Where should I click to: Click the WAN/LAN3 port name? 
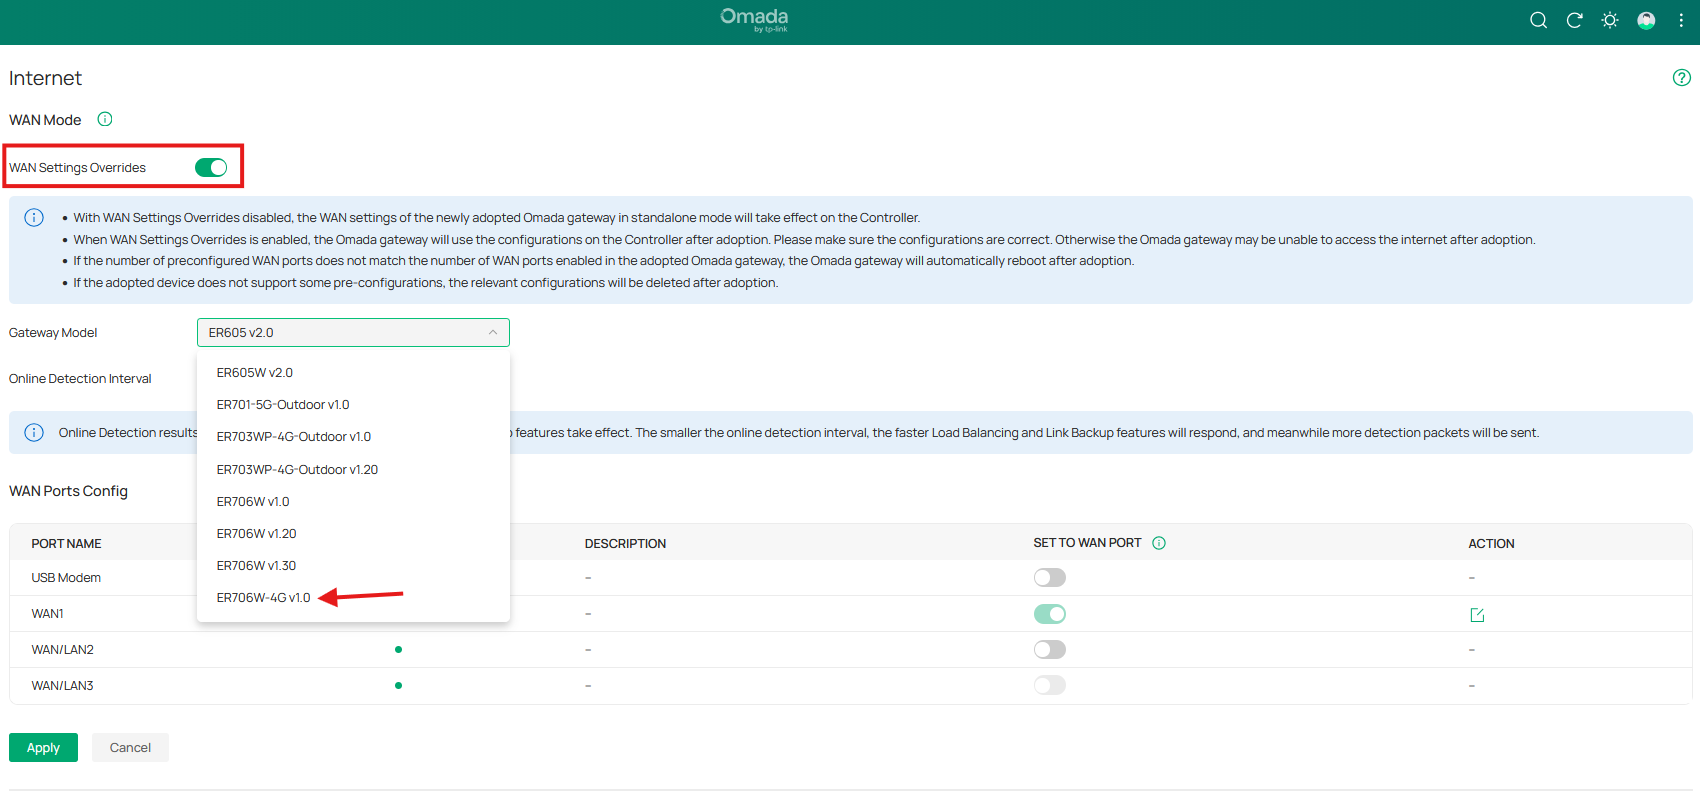62,686
